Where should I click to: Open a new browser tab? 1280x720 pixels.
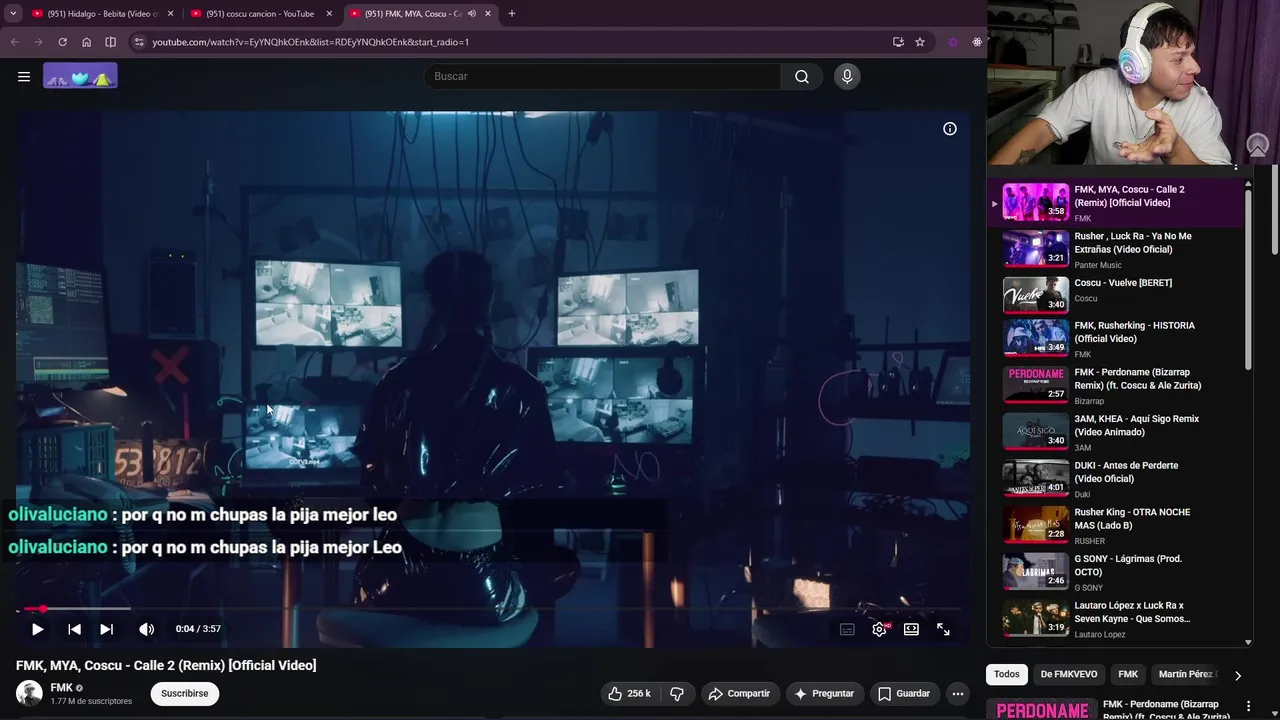tap(511, 14)
